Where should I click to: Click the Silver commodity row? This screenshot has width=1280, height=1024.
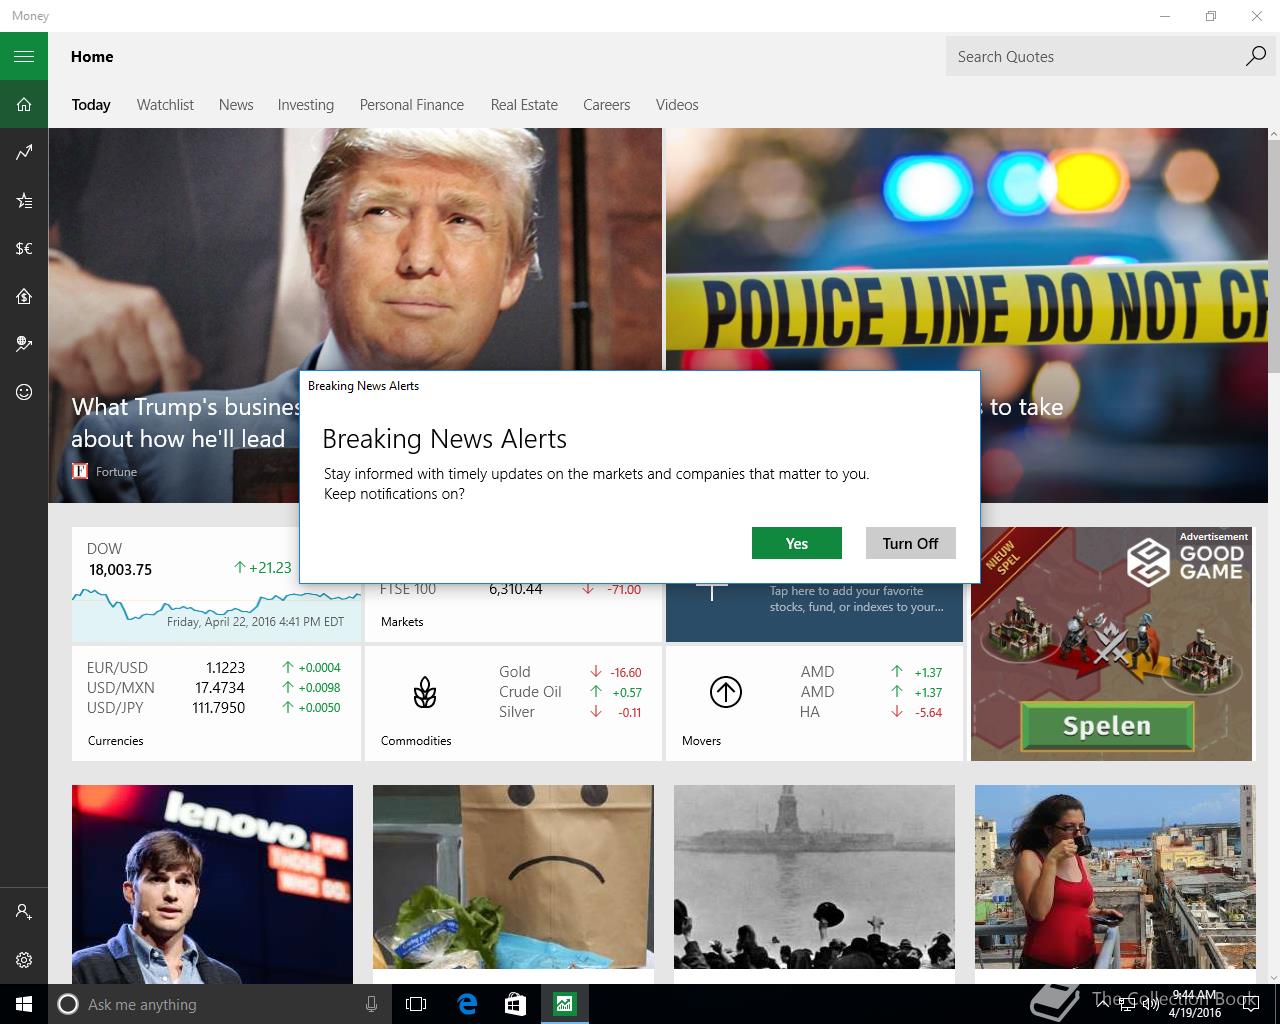point(570,712)
